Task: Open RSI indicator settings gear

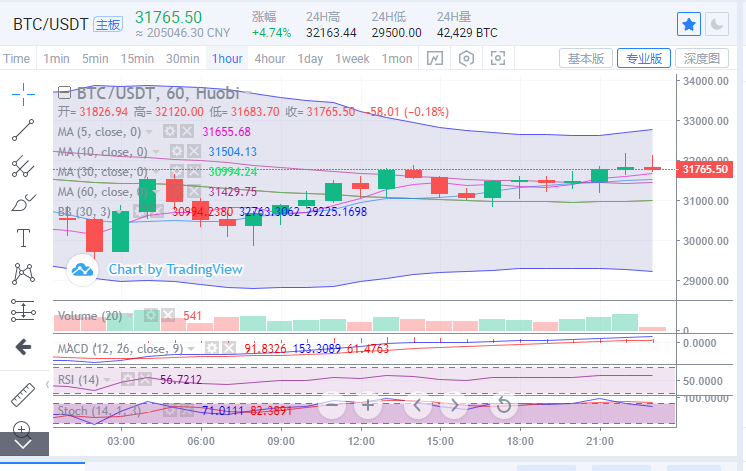Action: pos(128,379)
